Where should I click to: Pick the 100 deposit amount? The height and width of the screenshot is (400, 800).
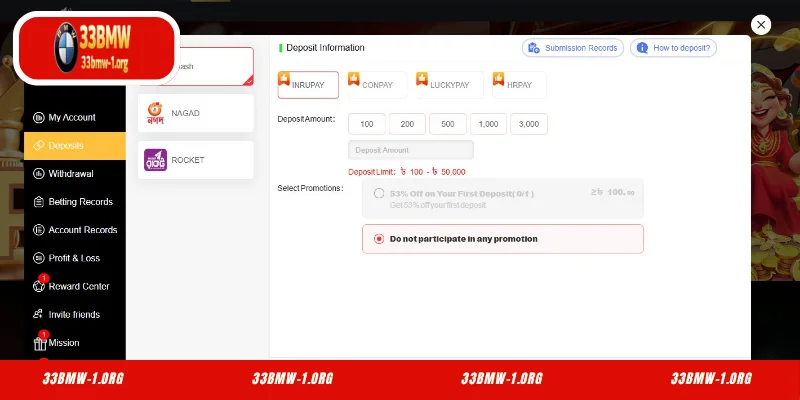click(x=367, y=124)
